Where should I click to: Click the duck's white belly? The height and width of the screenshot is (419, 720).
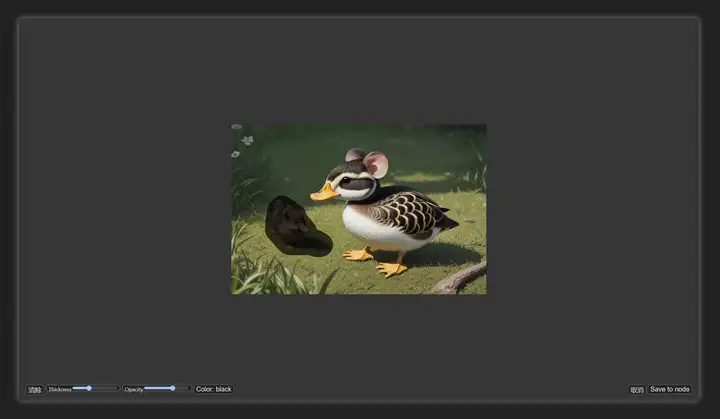tap(379, 232)
